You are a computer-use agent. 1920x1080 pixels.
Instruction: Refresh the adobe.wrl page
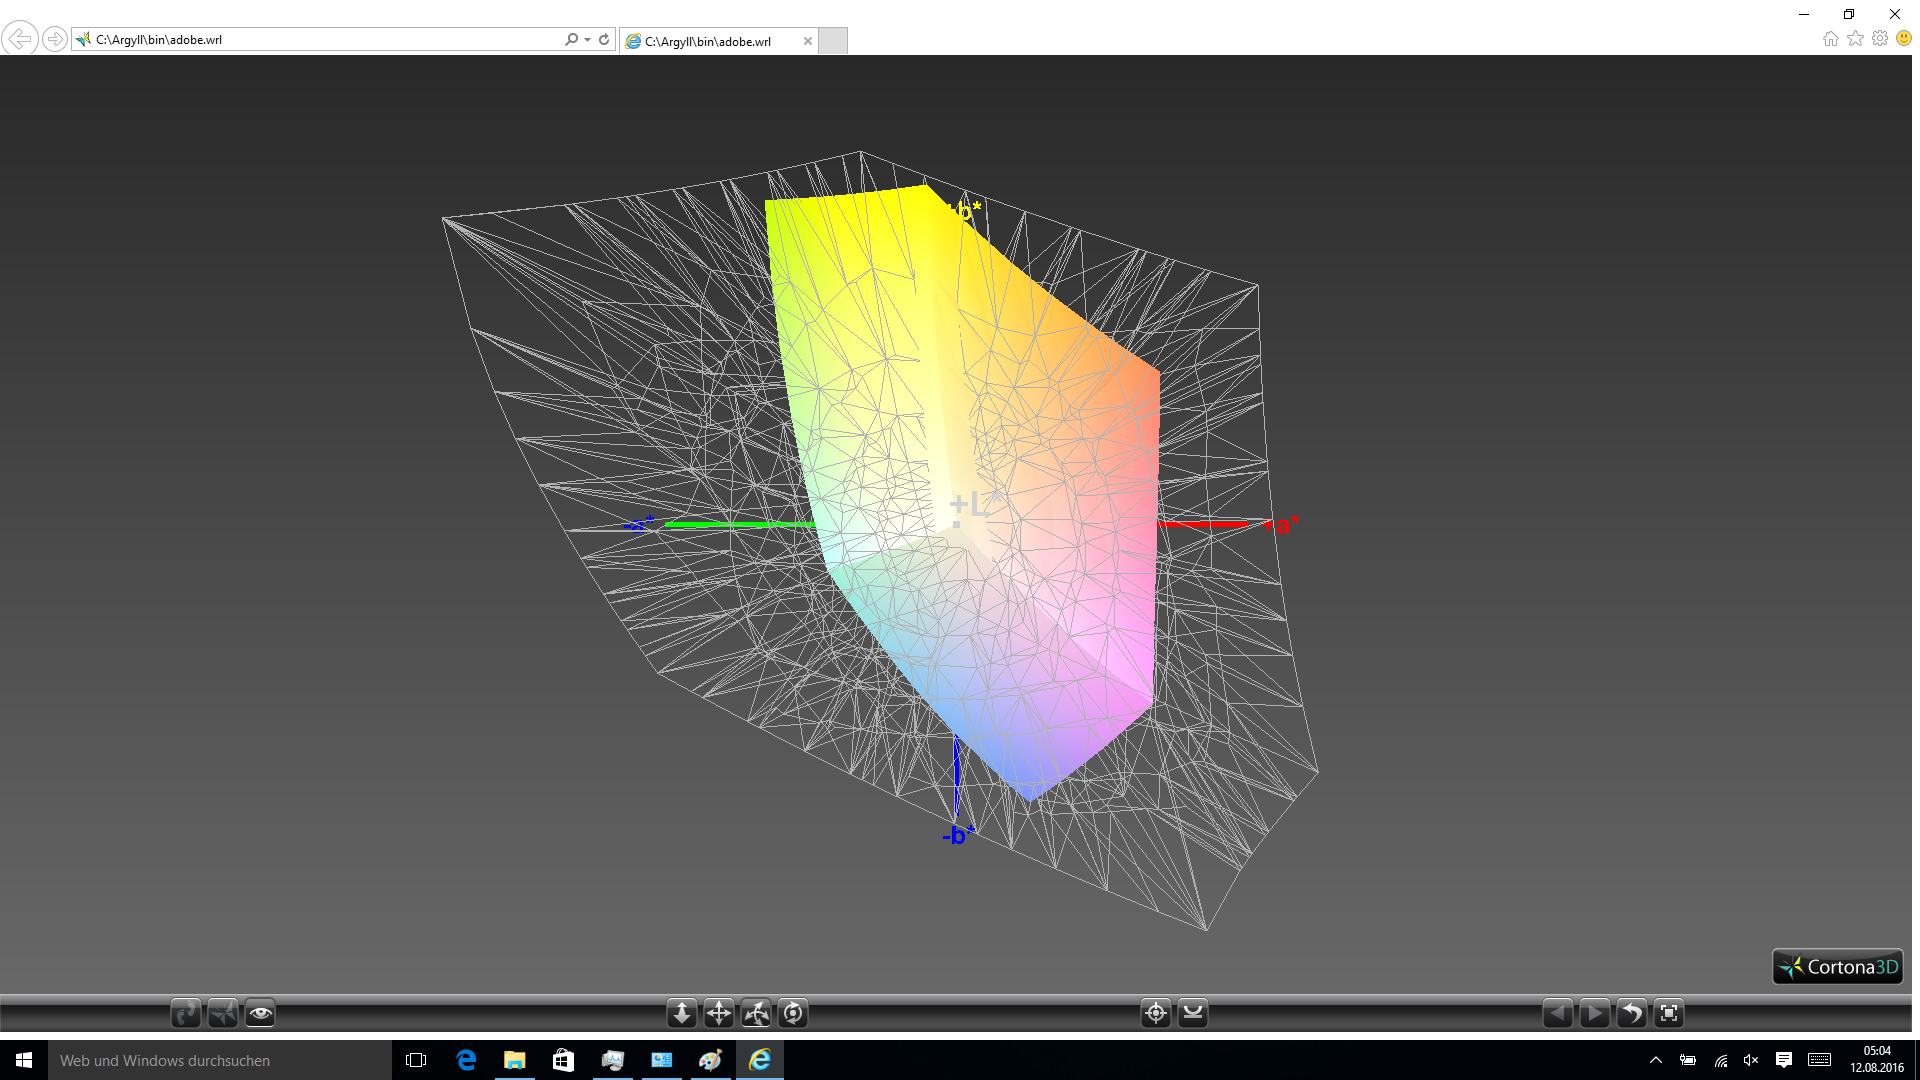[604, 40]
